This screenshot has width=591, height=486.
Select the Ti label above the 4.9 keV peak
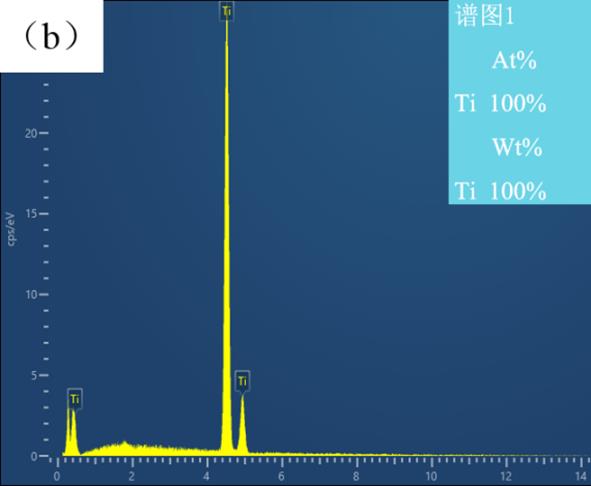pos(242,381)
